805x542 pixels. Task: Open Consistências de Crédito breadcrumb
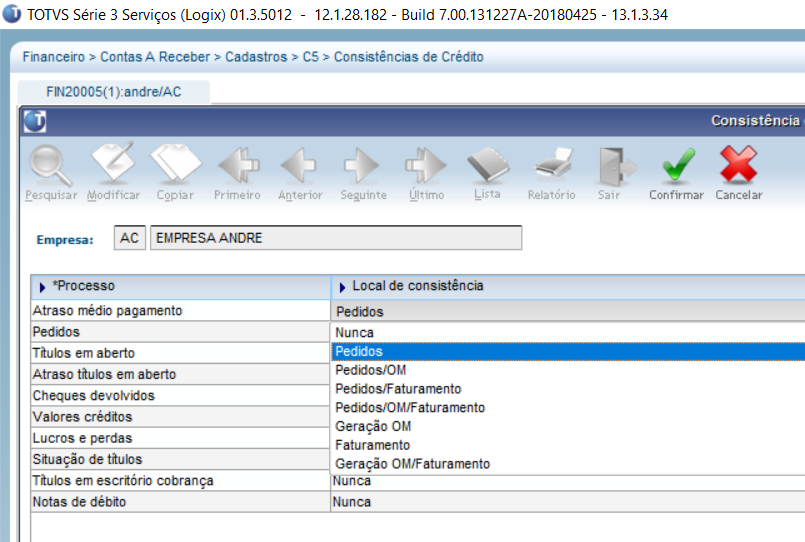[409, 56]
